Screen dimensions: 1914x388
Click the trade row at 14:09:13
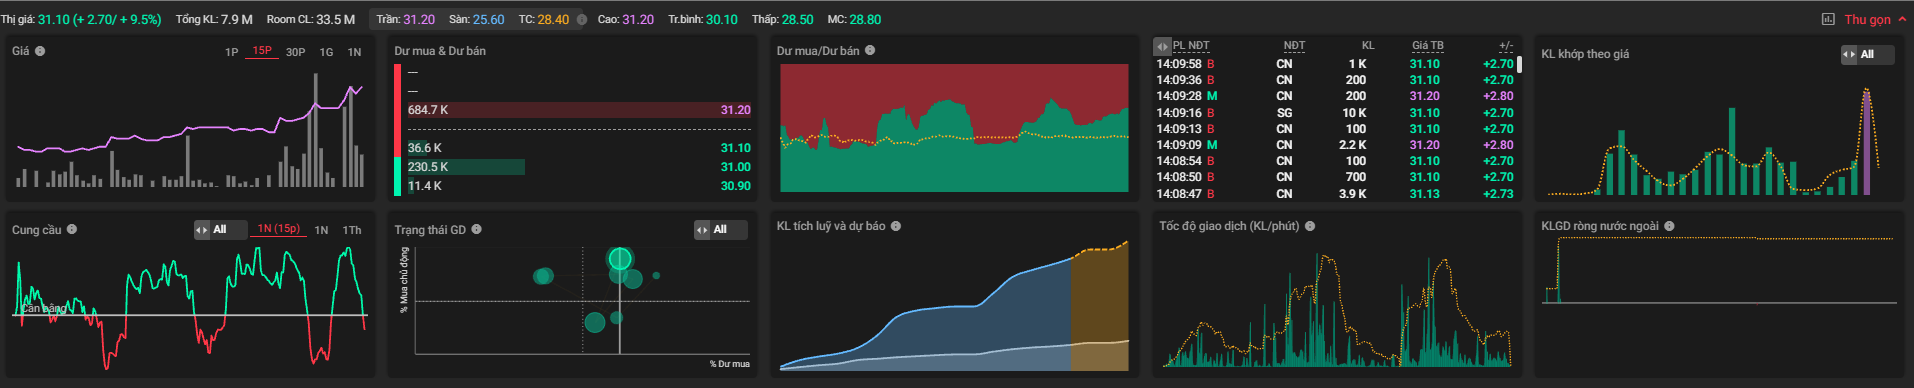coord(1335,129)
